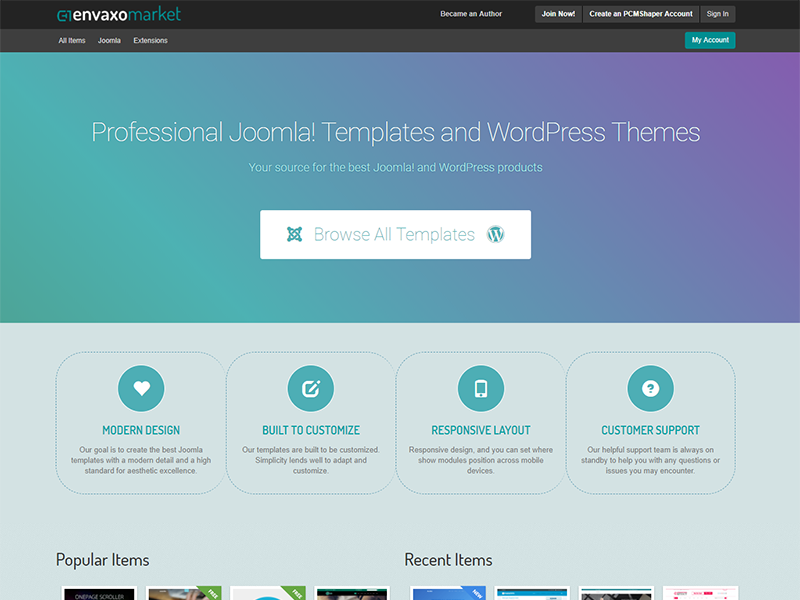Click the RESPONSIVE LAYOUT heading
This screenshot has width=800, height=600.
tap(481, 430)
